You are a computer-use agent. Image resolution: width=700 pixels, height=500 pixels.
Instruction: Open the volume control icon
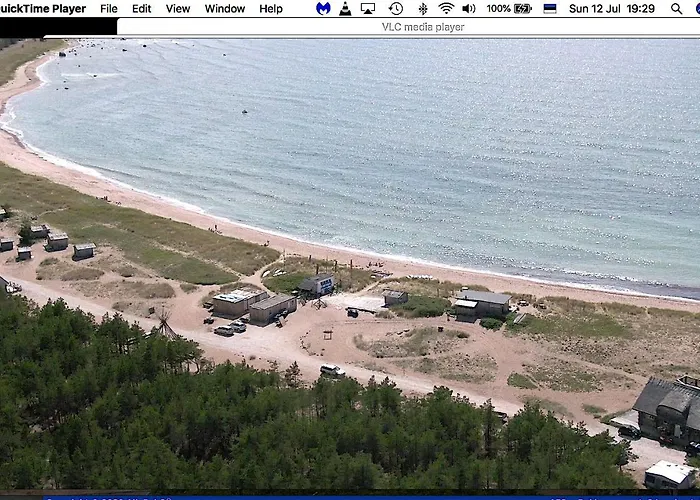(469, 9)
